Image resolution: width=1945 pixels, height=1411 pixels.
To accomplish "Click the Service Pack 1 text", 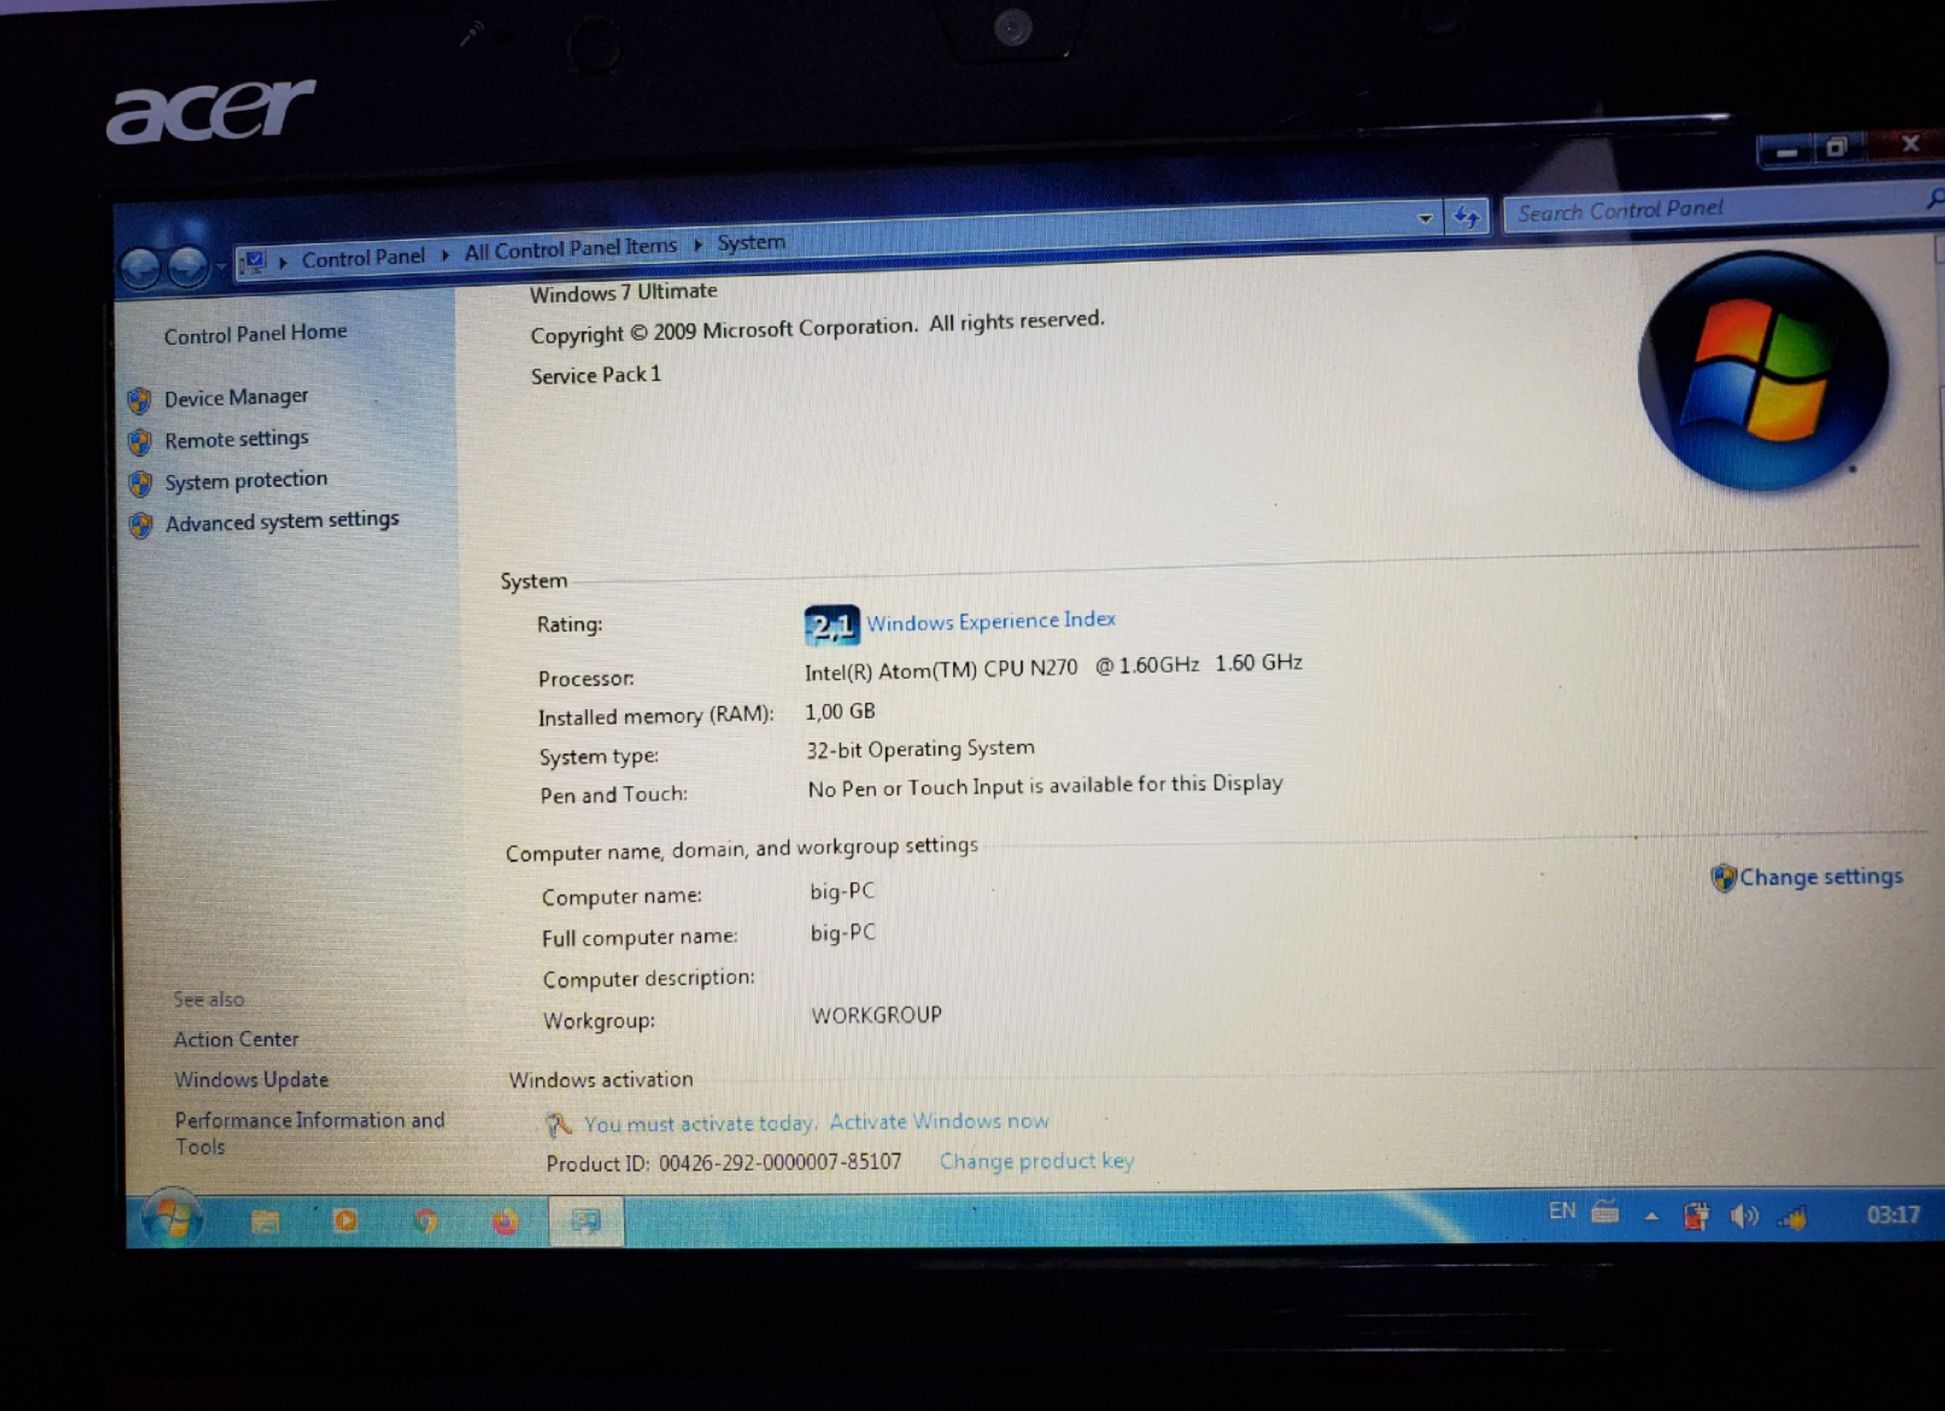I will tap(596, 375).
